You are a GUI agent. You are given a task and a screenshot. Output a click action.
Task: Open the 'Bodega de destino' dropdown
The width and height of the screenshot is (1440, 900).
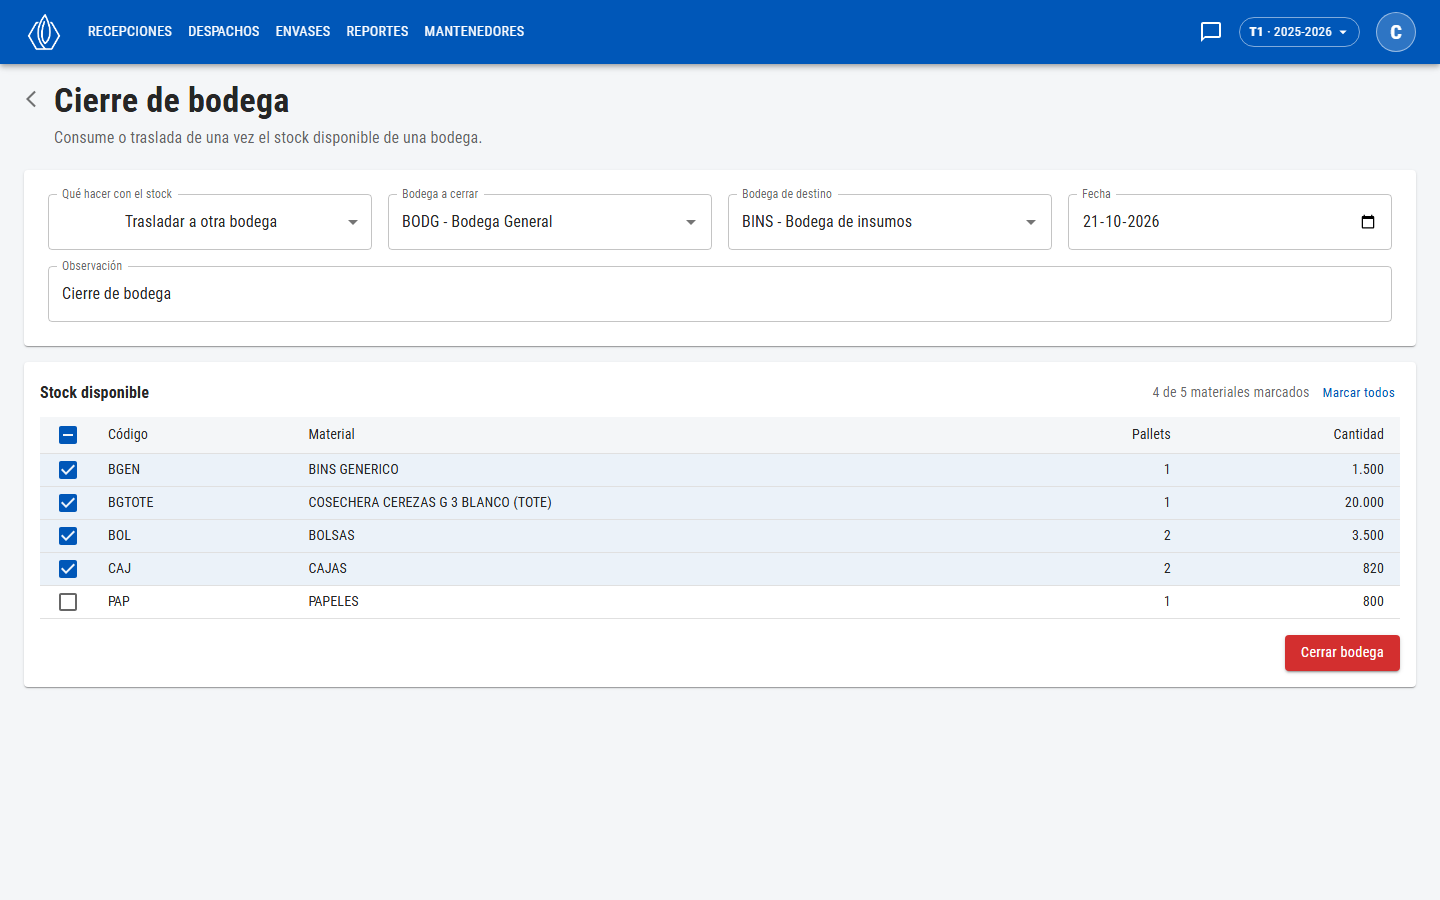890,222
